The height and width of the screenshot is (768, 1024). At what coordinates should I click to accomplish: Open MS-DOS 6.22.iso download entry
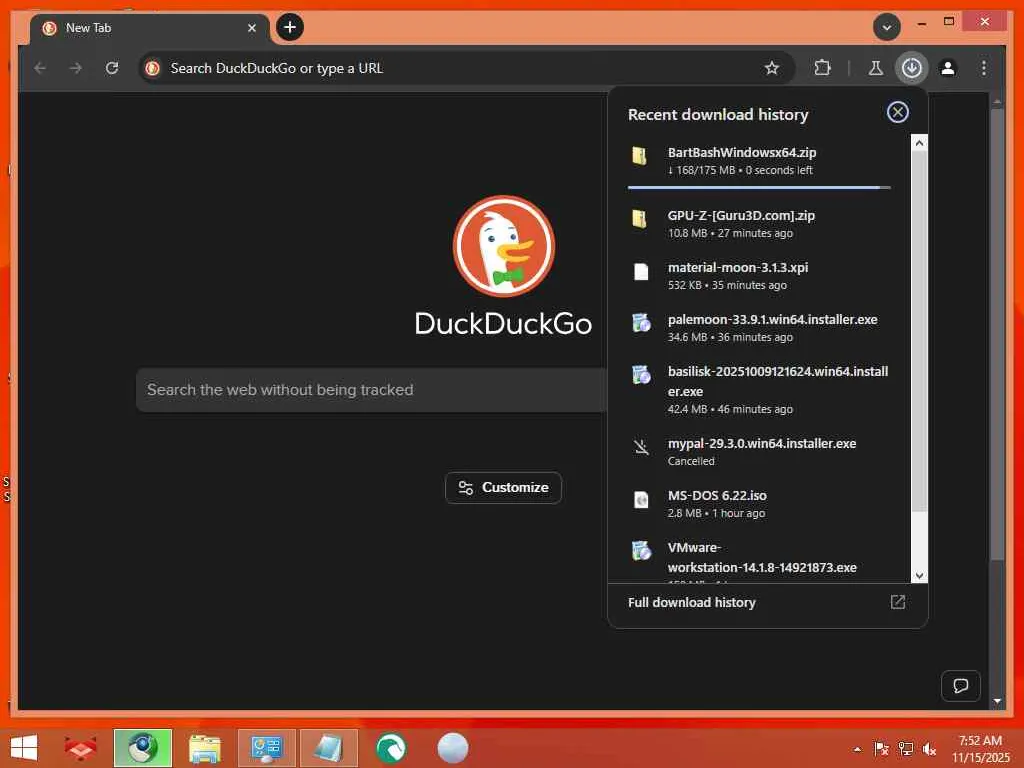(x=759, y=504)
